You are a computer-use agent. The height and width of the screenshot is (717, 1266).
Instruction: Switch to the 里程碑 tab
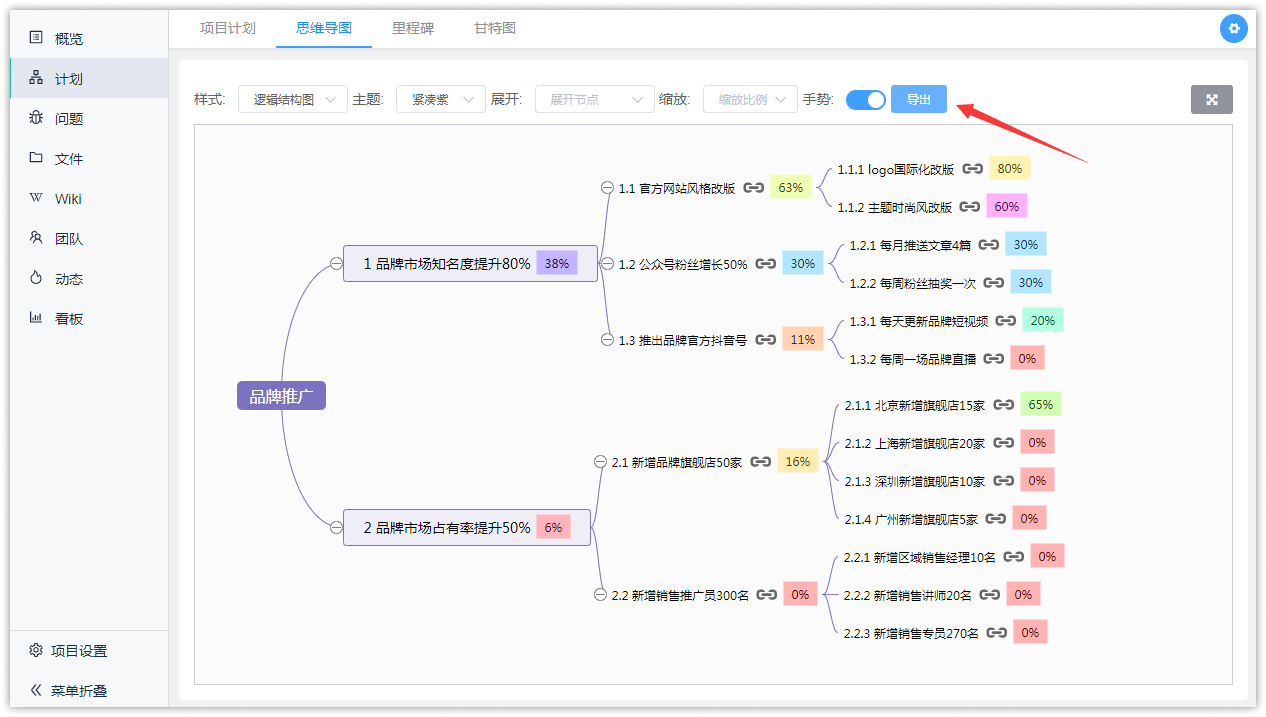[413, 28]
